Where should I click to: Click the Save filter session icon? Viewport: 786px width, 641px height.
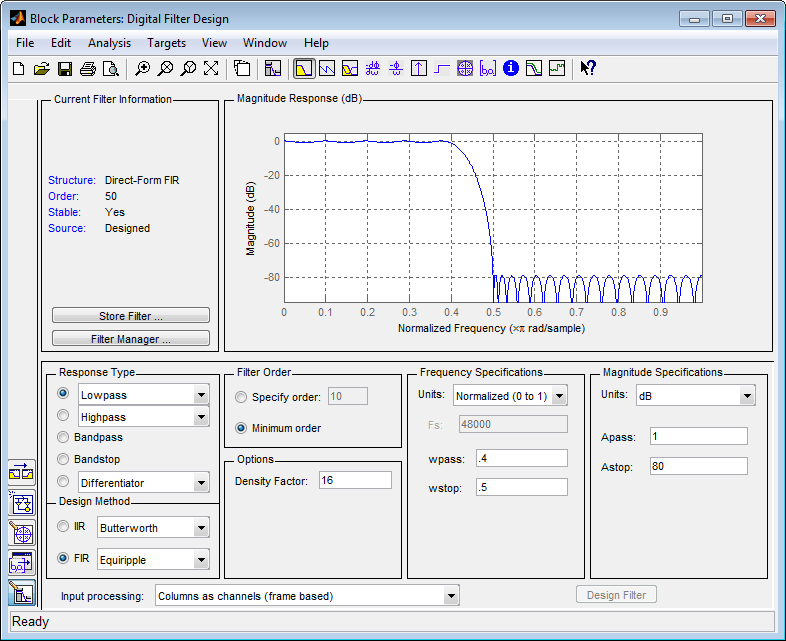[x=64, y=69]
